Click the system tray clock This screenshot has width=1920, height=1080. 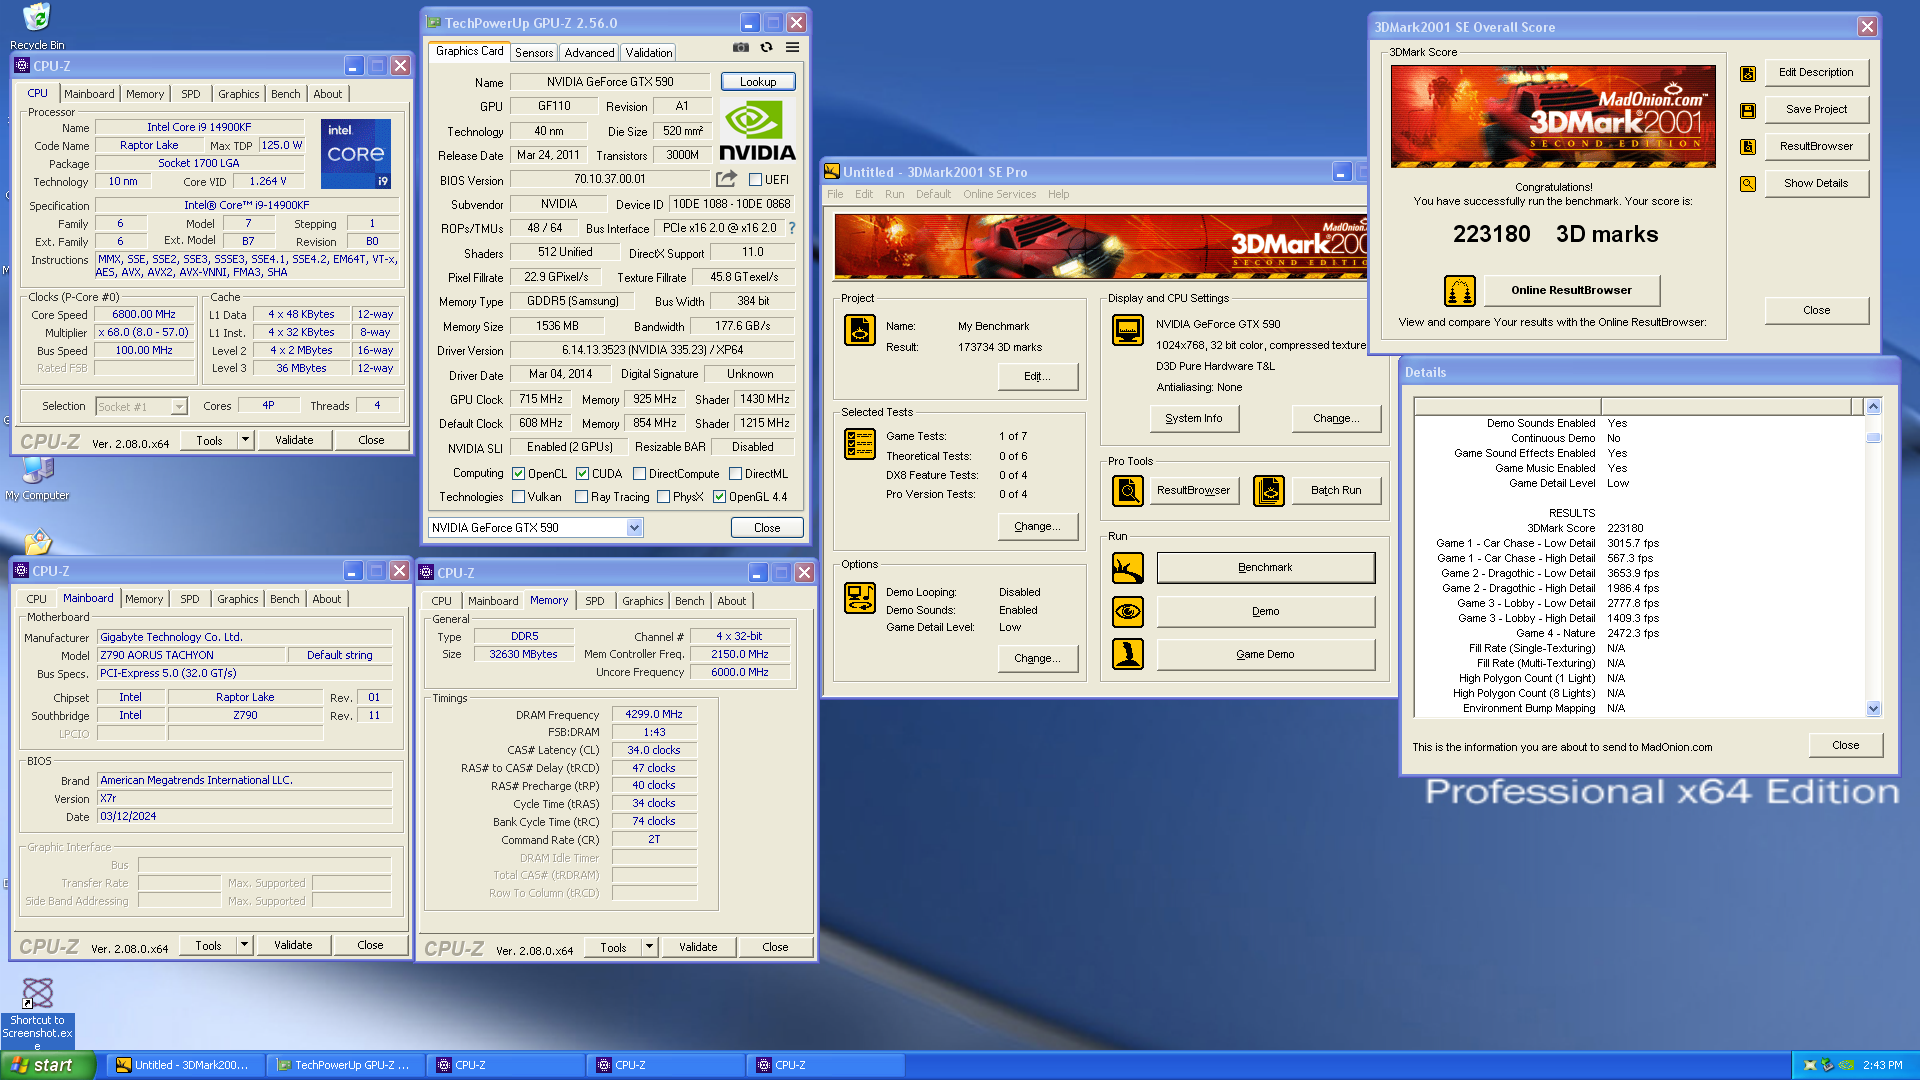click(x=1882, y=1065)
